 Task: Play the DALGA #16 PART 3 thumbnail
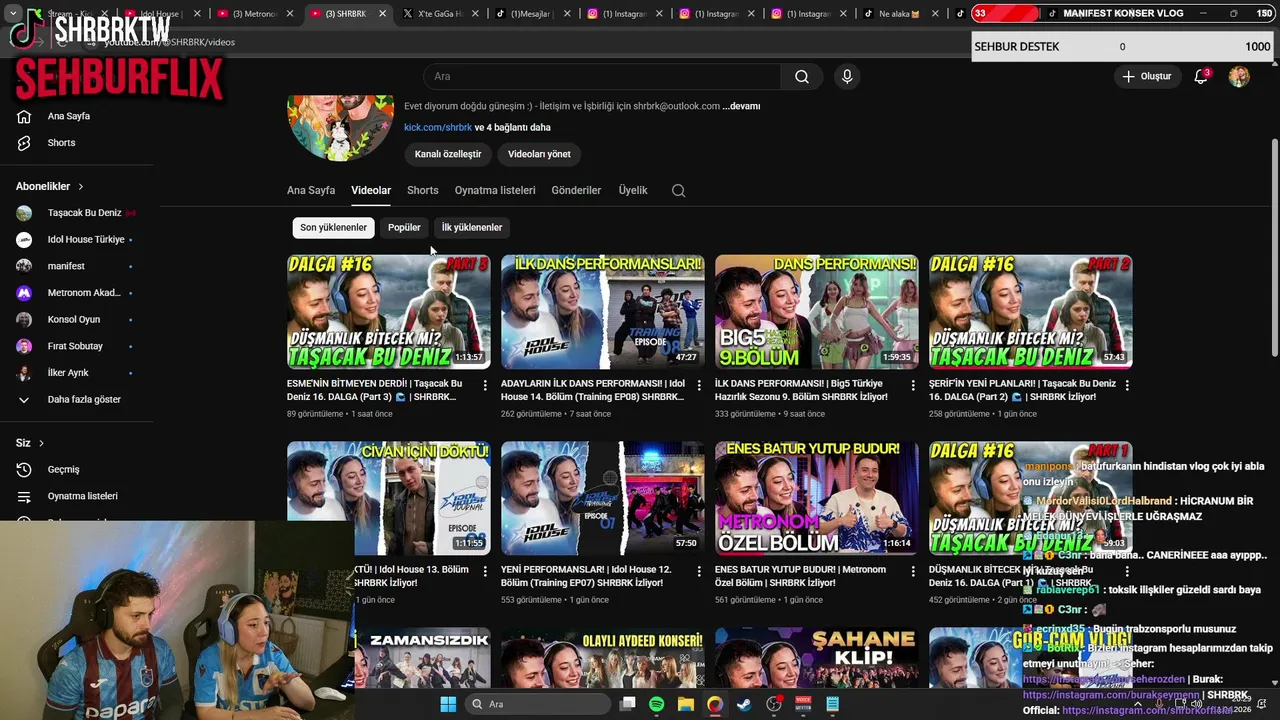(389, 312)
